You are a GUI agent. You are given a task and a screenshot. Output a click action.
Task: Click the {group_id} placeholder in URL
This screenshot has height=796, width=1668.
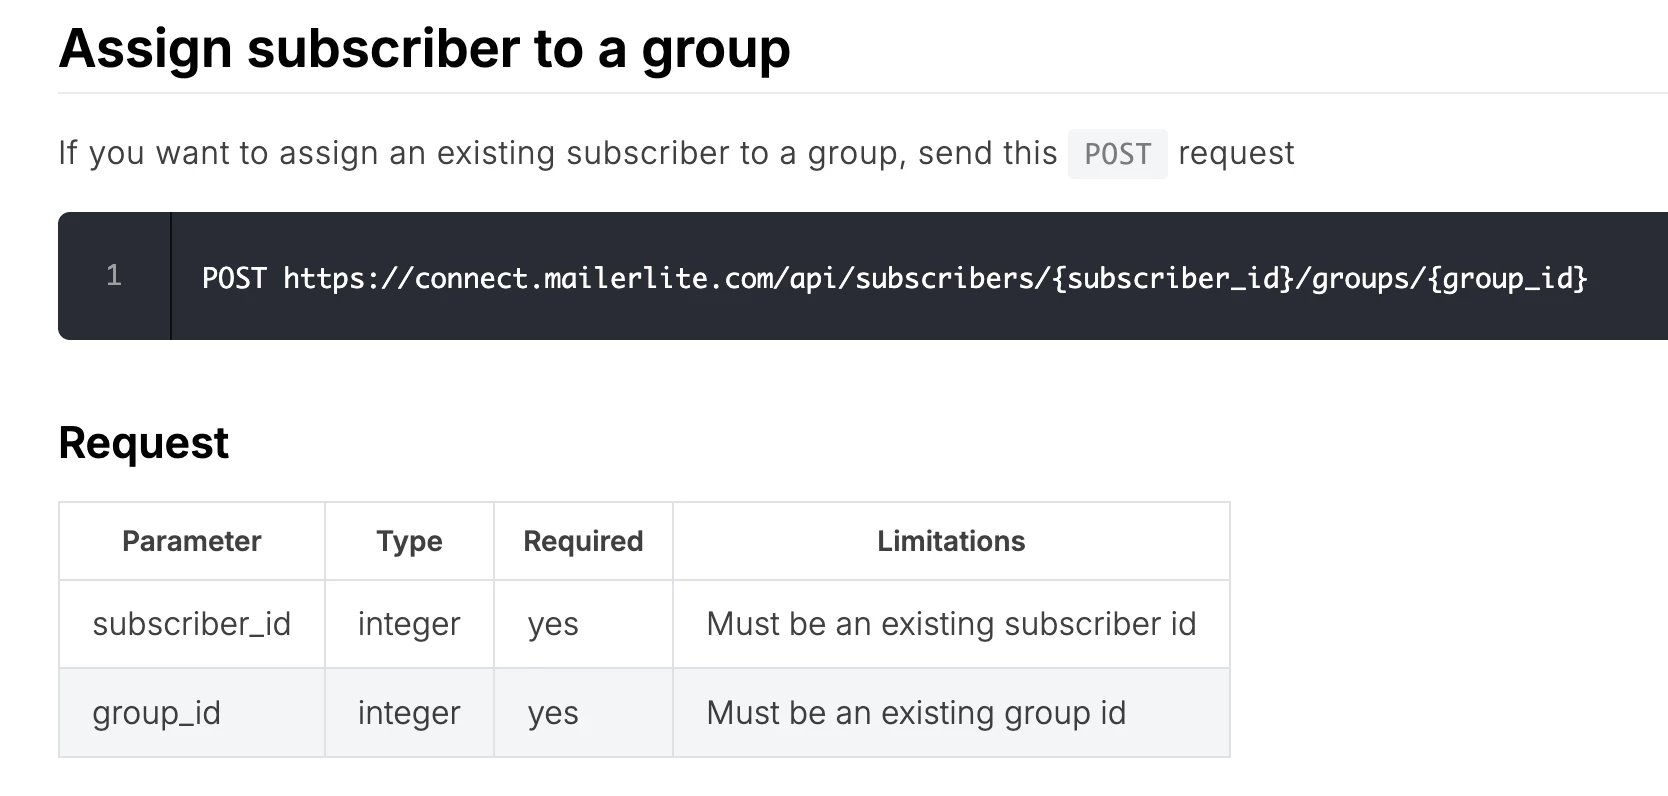pos(1507,277)
